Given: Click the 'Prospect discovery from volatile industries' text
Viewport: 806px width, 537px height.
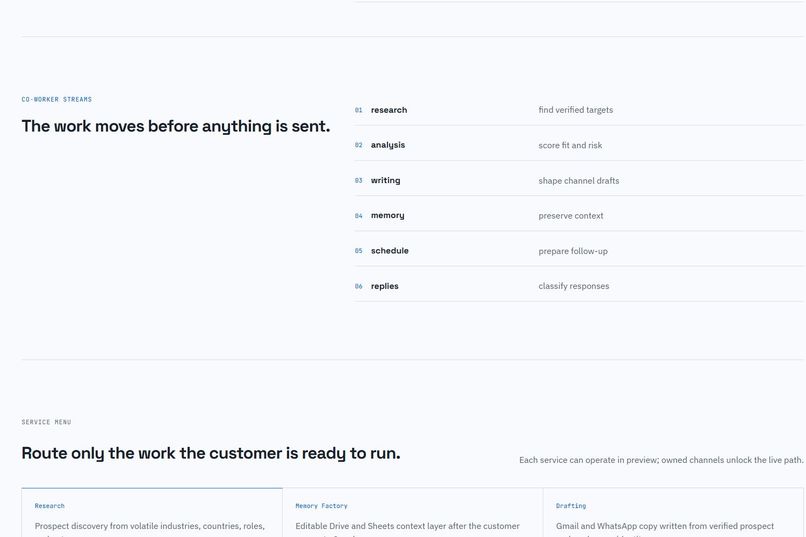Looking at the screenshot, I should 150,526.
